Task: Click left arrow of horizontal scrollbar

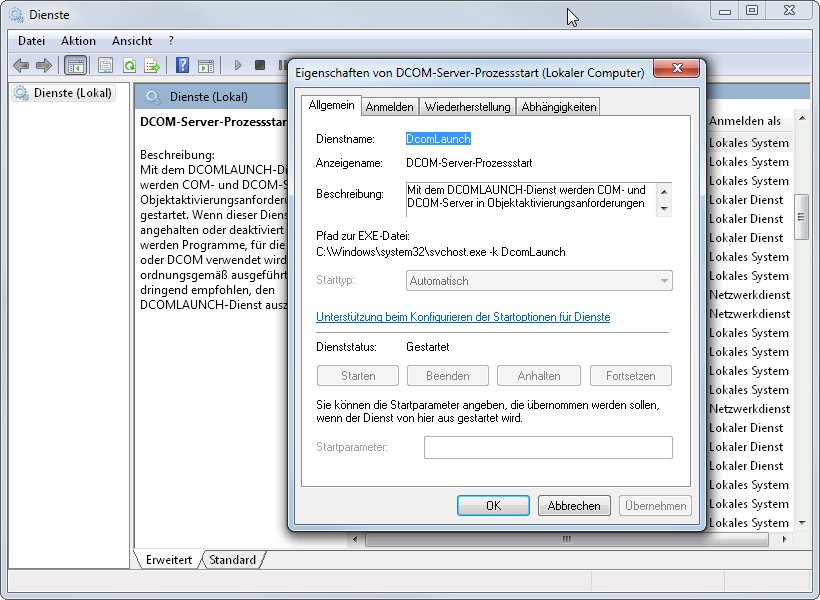Action: [355, 539]
